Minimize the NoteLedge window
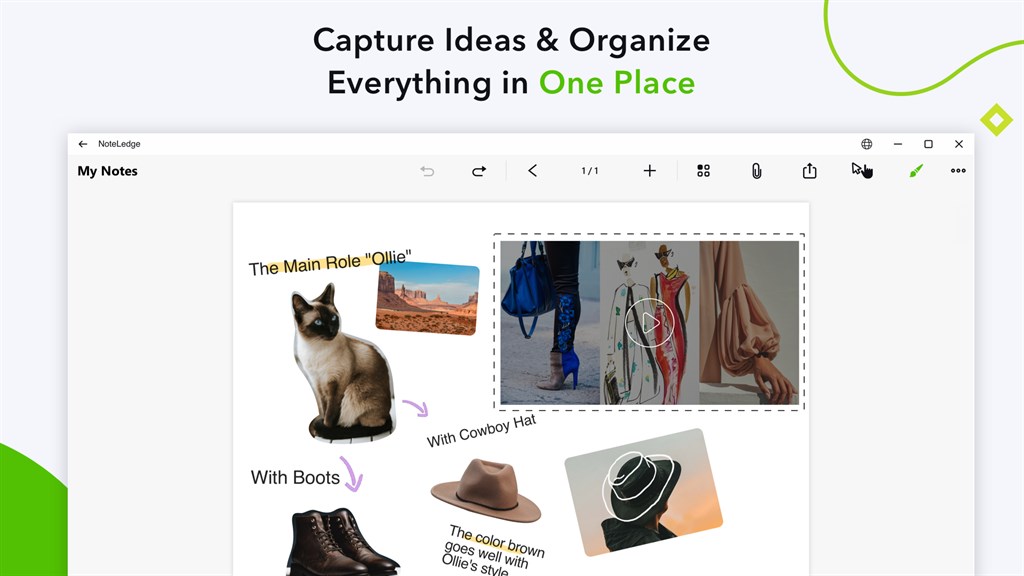Viewport: 1024px width, 576px height. (898, 144)
